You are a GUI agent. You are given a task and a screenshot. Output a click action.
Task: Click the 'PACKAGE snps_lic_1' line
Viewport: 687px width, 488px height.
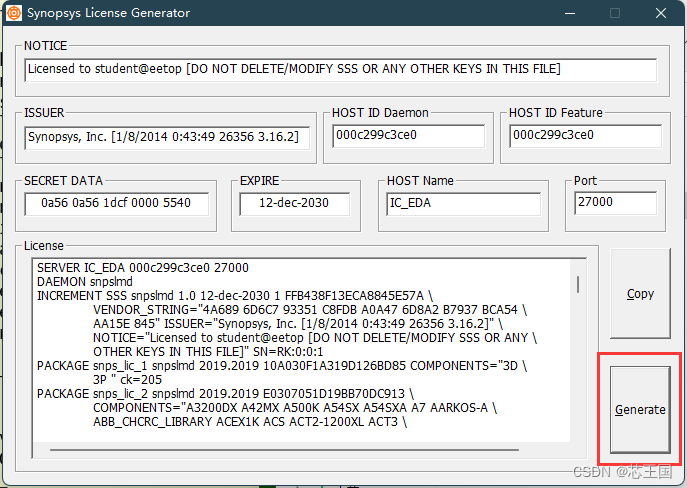point(282,366)
